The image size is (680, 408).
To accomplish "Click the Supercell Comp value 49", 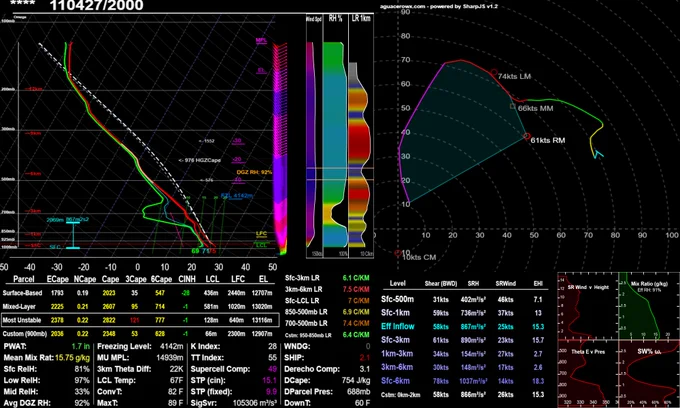I will click(x=272, y=369).
